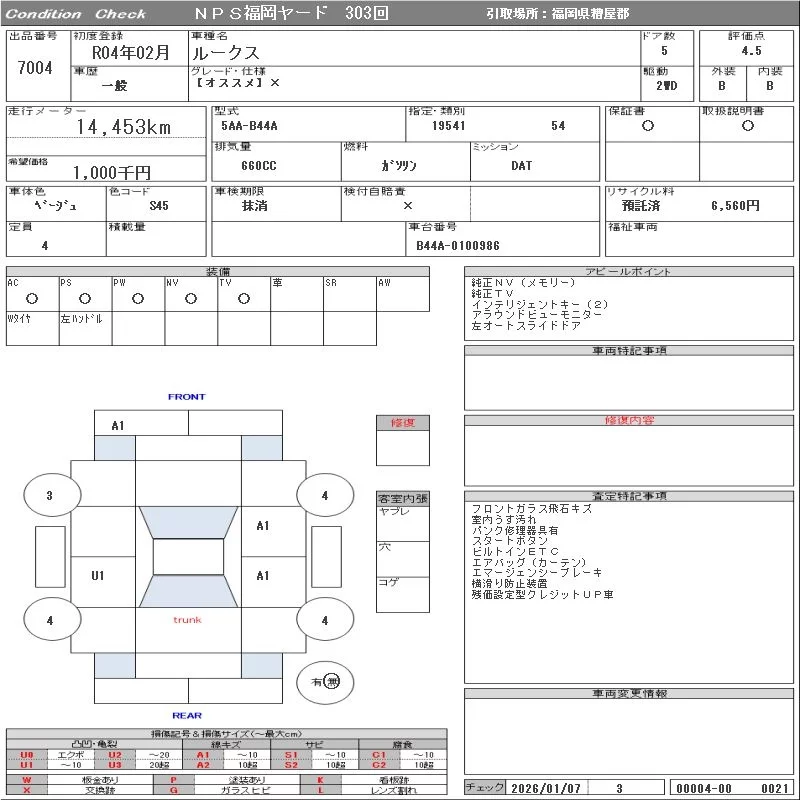Viewport: 800px width, 800px height.
Task: Click the red trunk label on diagram
Action: (x=187, y=620)
